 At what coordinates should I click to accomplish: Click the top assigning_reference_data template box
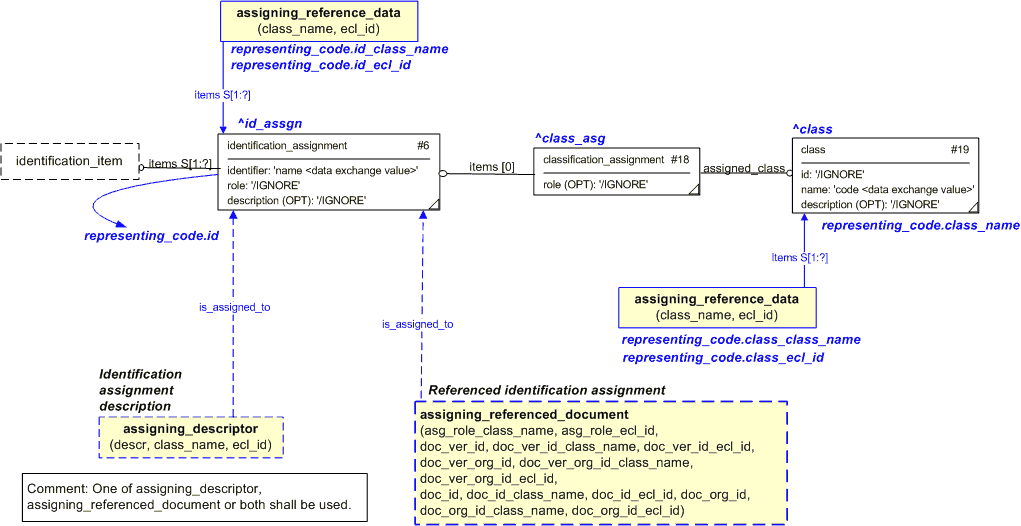pos(318,21)
